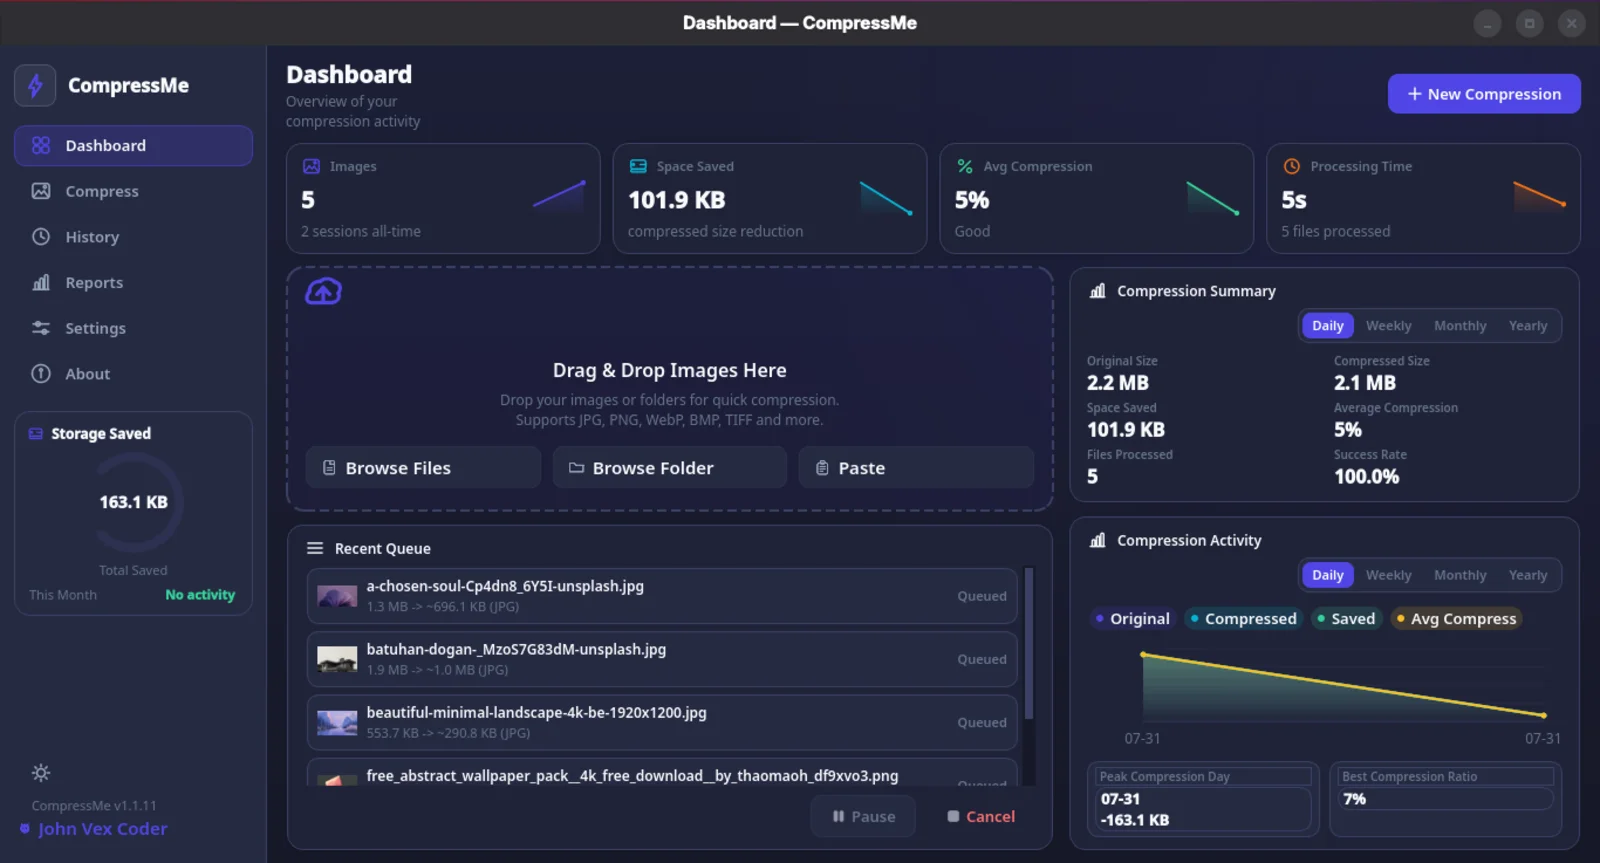Select Daily in Compression Activity
Image resolution: width=1600 pixels, height=863 pixels.
pyautogui.click(x=1327, y=575)
